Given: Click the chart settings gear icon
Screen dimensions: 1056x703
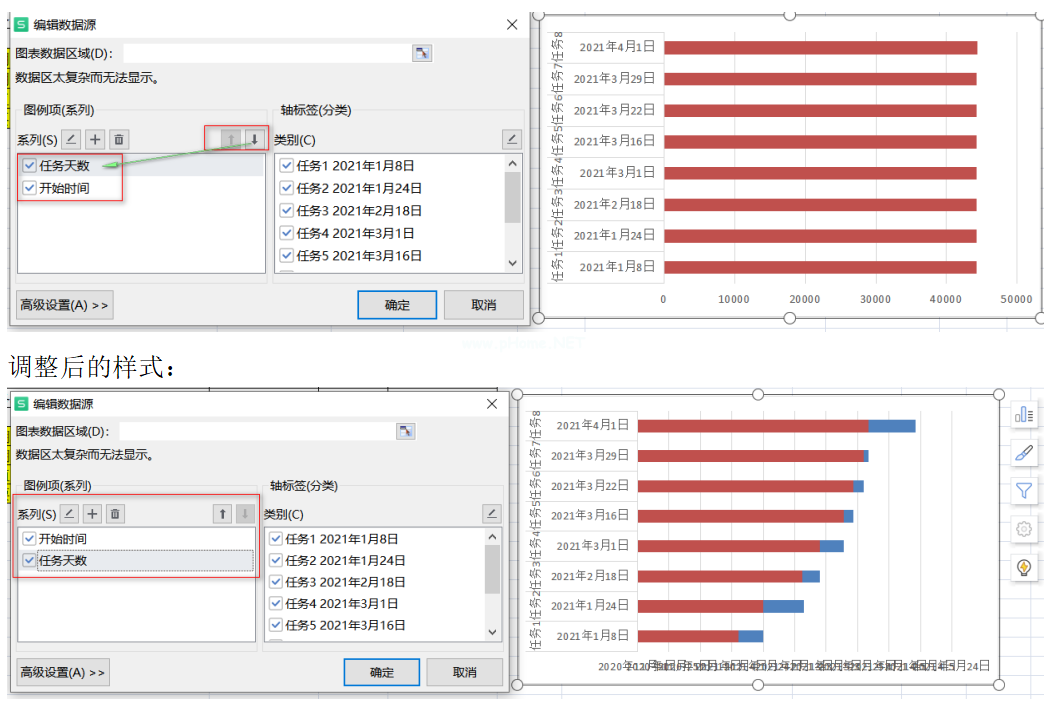Looking at the screenshot, I should coord(1024,529).
